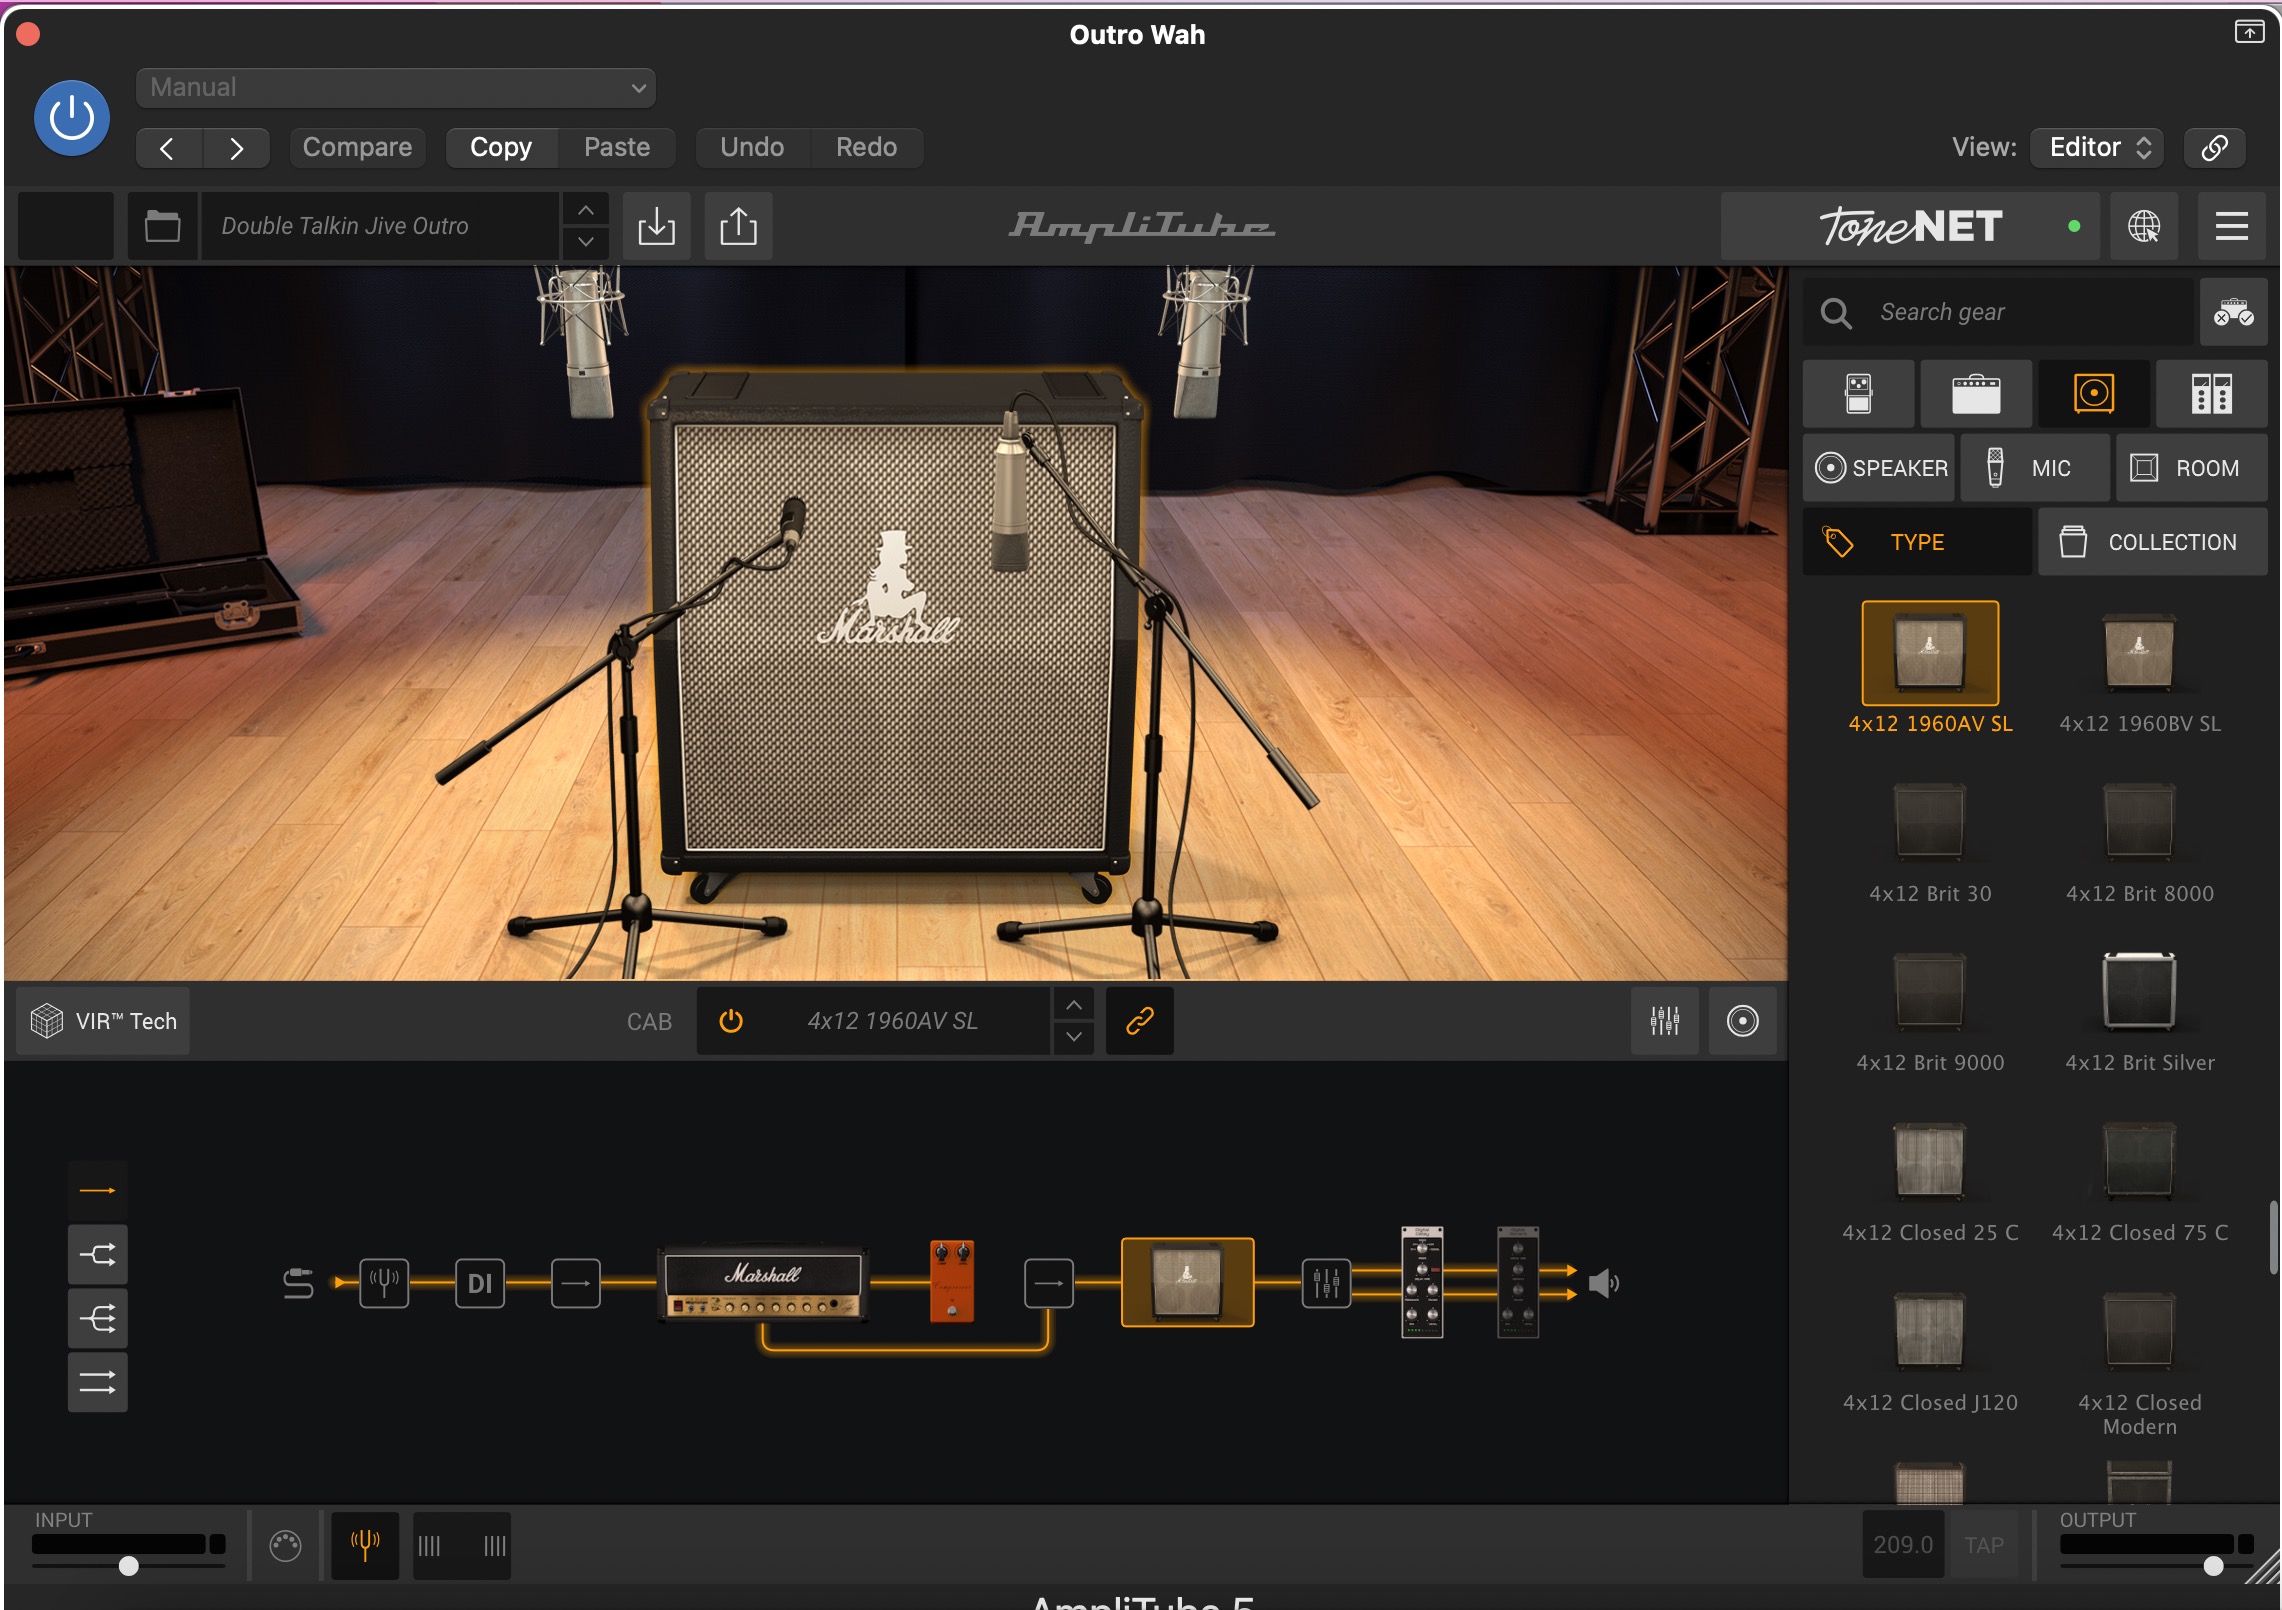Toggle the tuner button in bottom bar
The image size is (2282, 1610).
tap(365, 1545)
